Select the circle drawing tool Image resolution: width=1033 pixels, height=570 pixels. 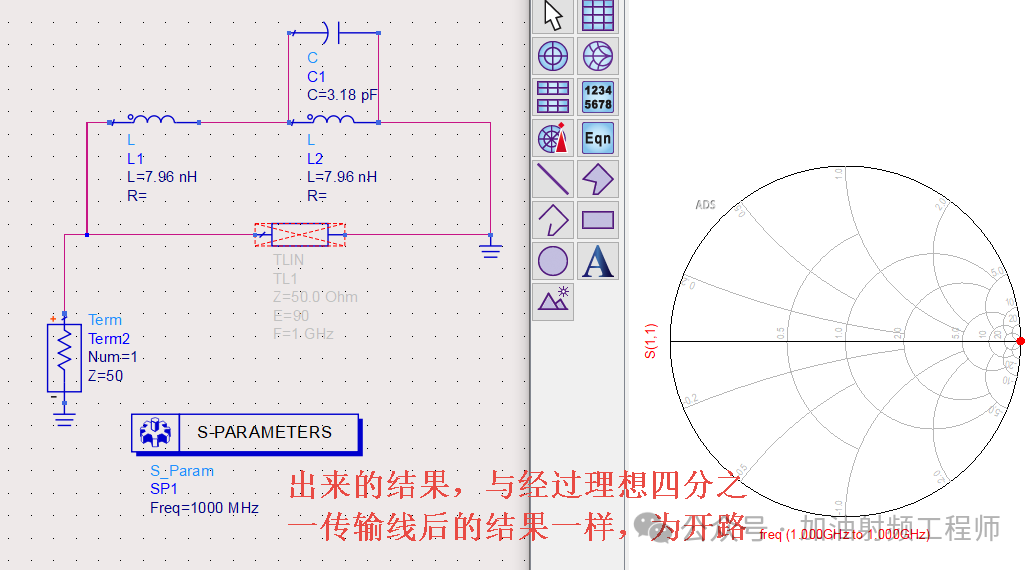pos(553,261)
